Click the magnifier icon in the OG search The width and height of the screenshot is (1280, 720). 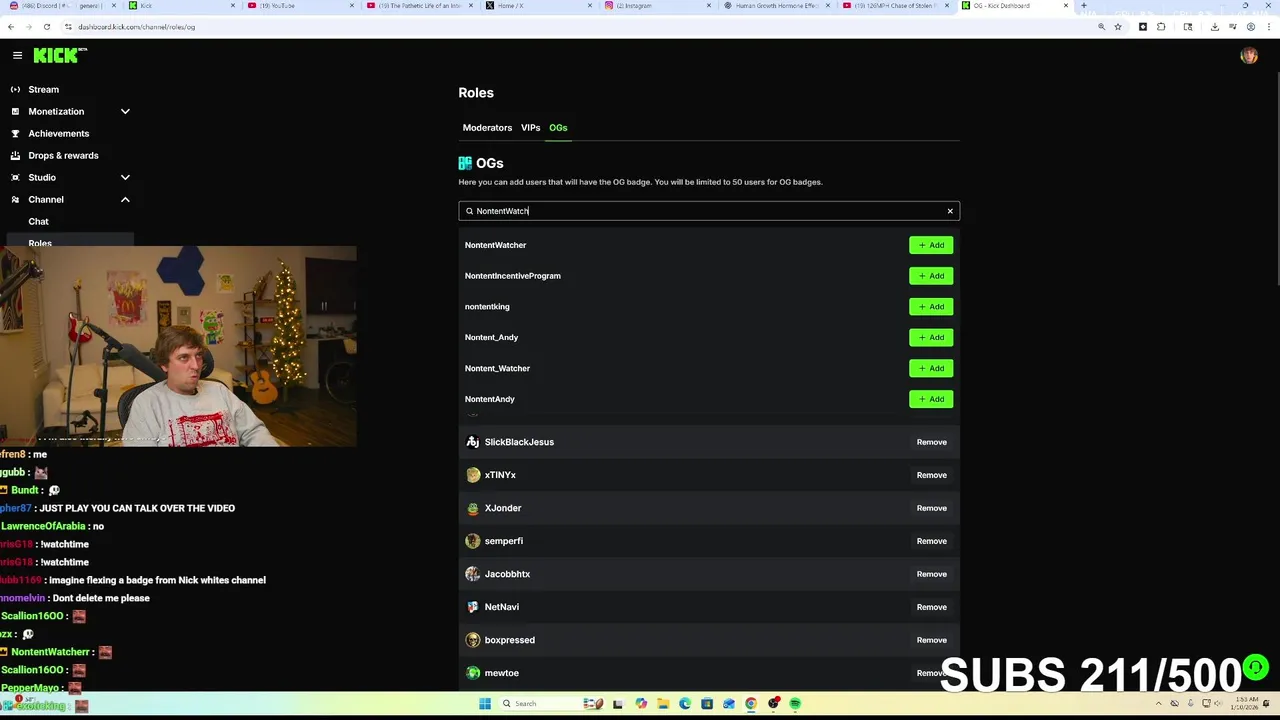[x=469, y=211]
